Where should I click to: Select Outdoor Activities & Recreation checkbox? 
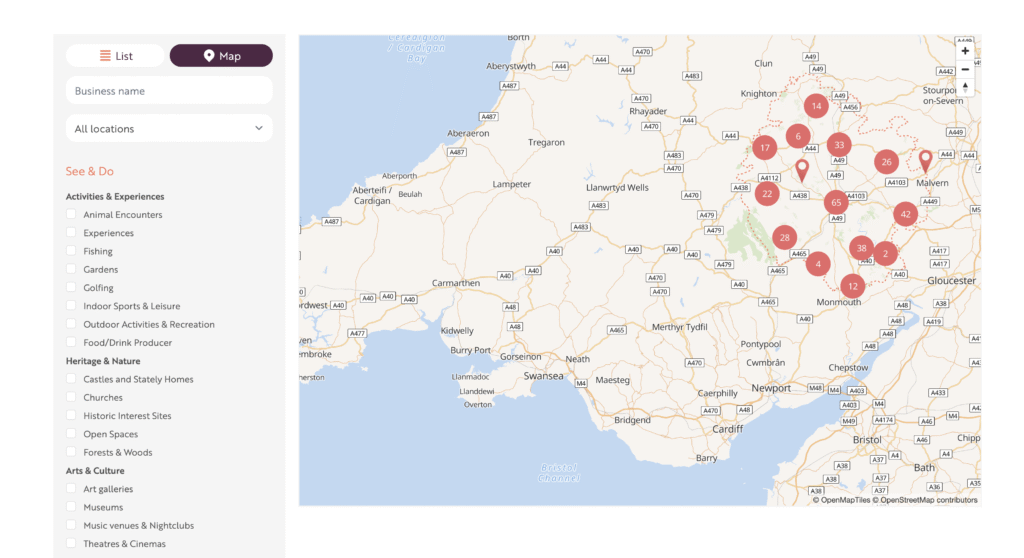(x=71, y=324)
